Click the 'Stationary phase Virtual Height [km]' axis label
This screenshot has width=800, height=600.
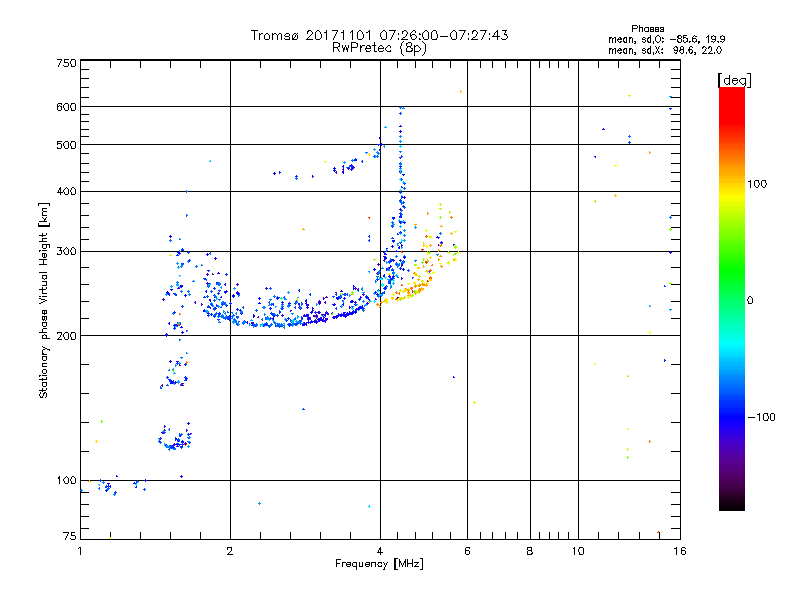pos(44,300)
